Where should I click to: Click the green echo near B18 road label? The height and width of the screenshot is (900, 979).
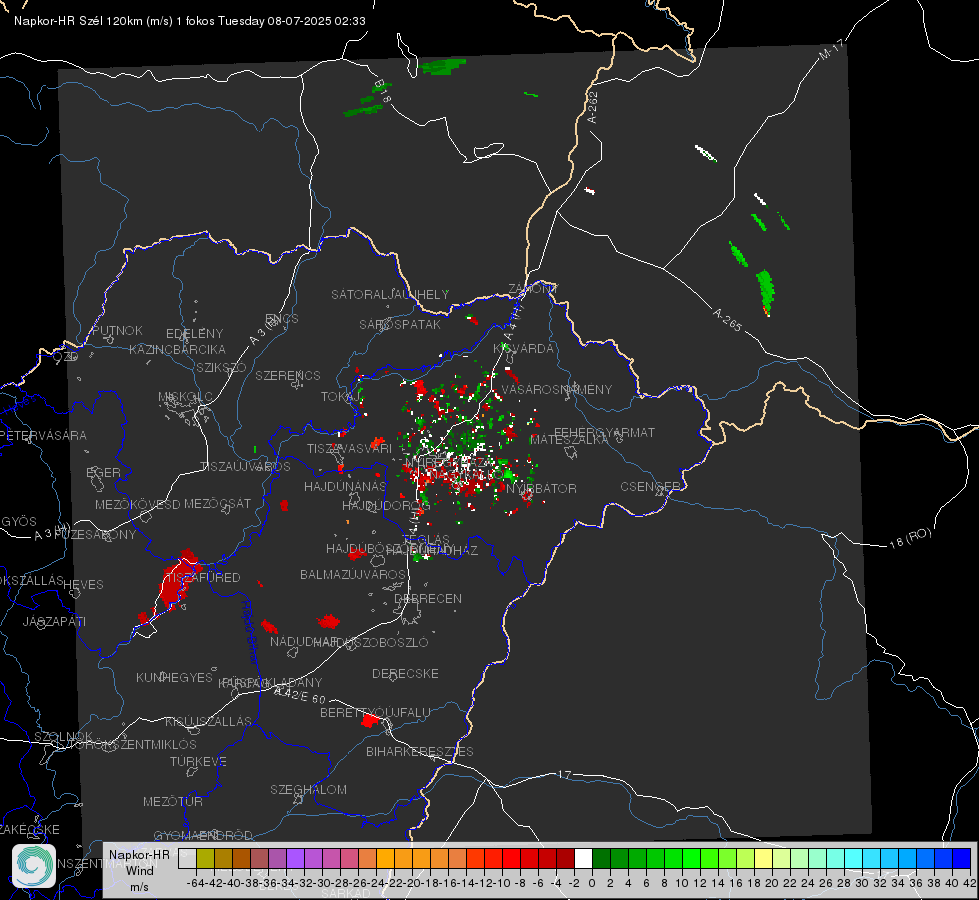[364, 111]
